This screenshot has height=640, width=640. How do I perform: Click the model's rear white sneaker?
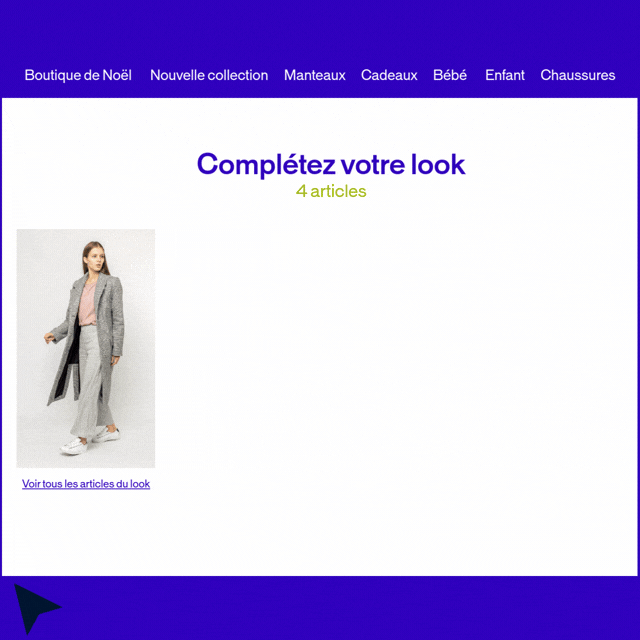107,434
